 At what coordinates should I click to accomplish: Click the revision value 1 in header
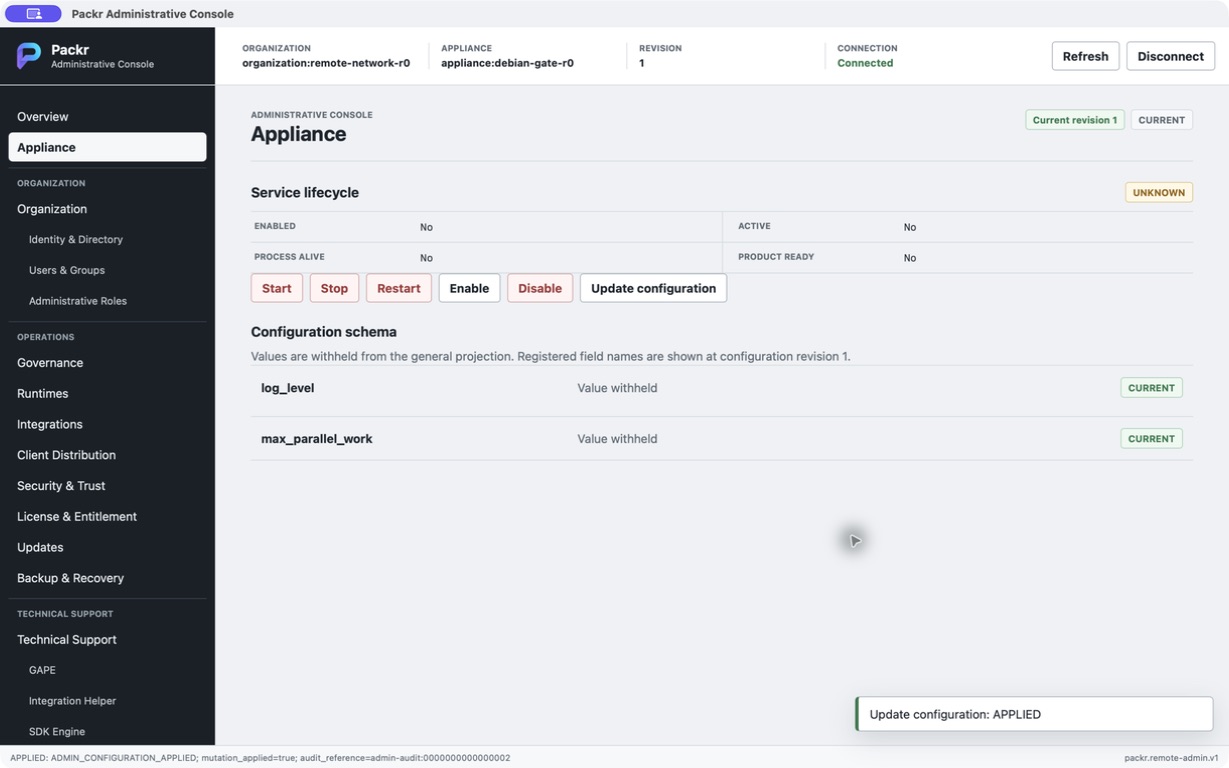(x=642, y=63)
